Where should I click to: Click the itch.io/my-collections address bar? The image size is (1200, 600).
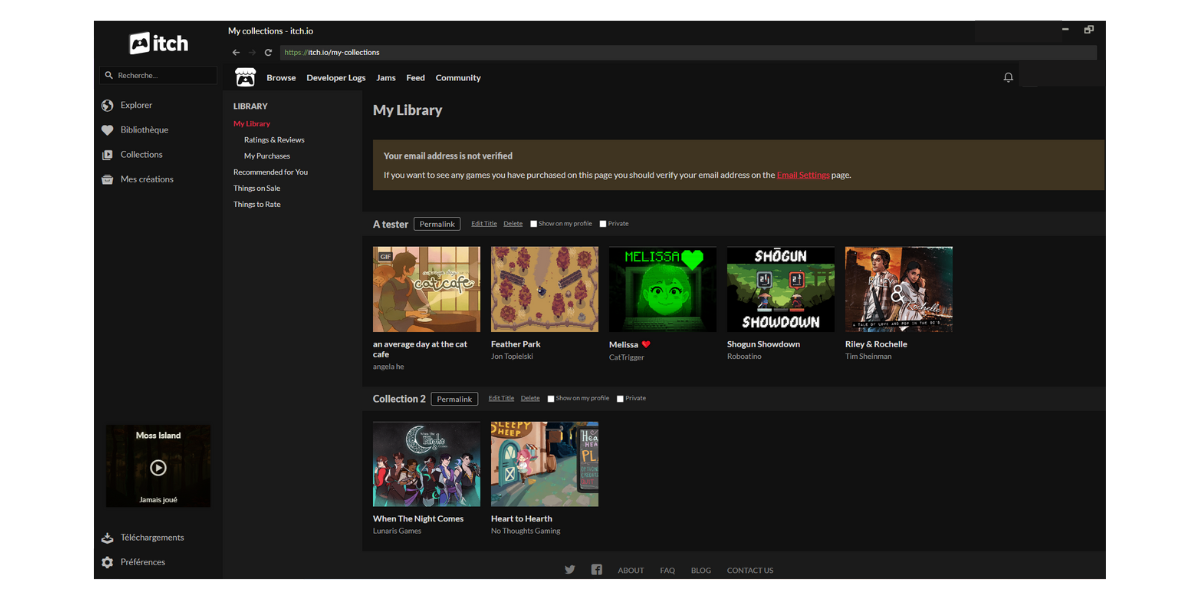(x=688, y=52)
